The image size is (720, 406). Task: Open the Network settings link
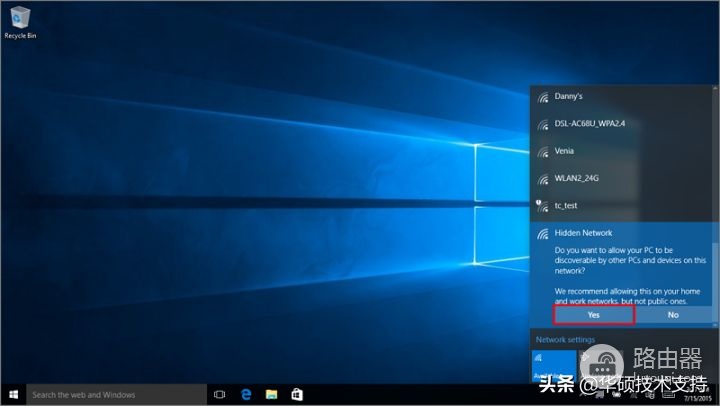tap(565, 339)
